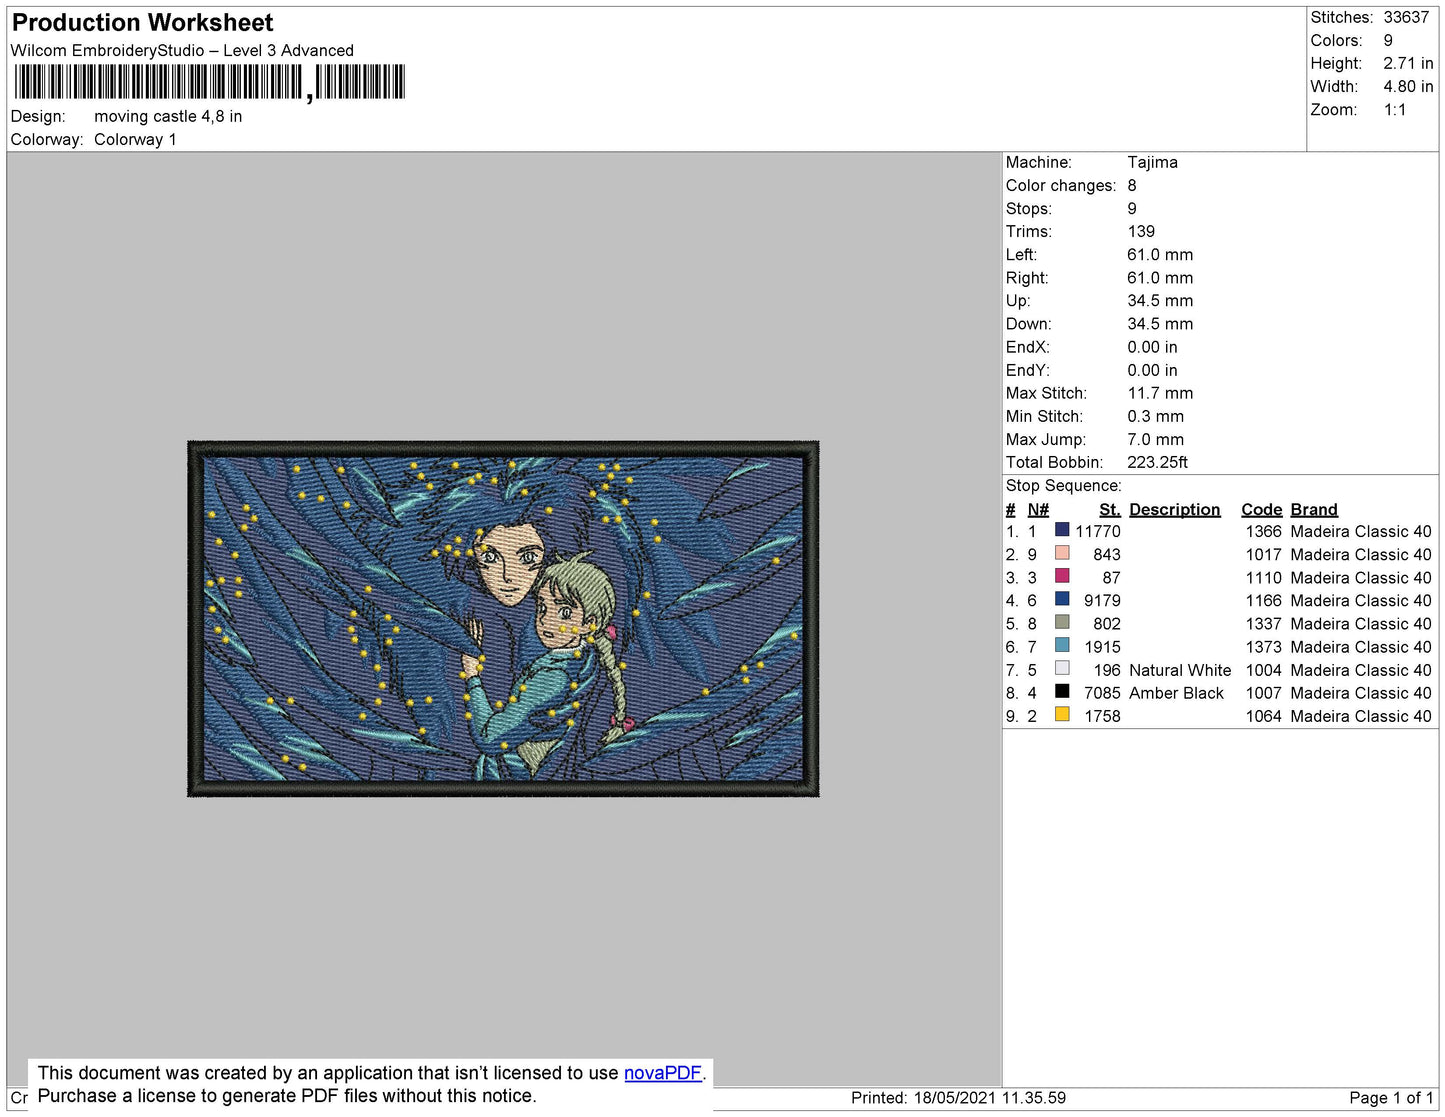
Task: Click the Trims value 139
Action: pos(1141,231)
